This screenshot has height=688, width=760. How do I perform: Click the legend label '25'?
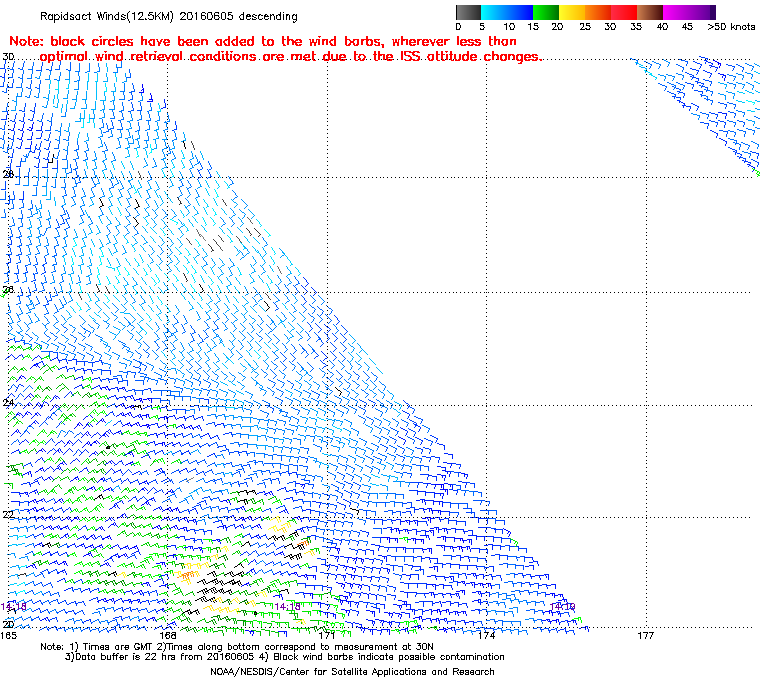585,27
